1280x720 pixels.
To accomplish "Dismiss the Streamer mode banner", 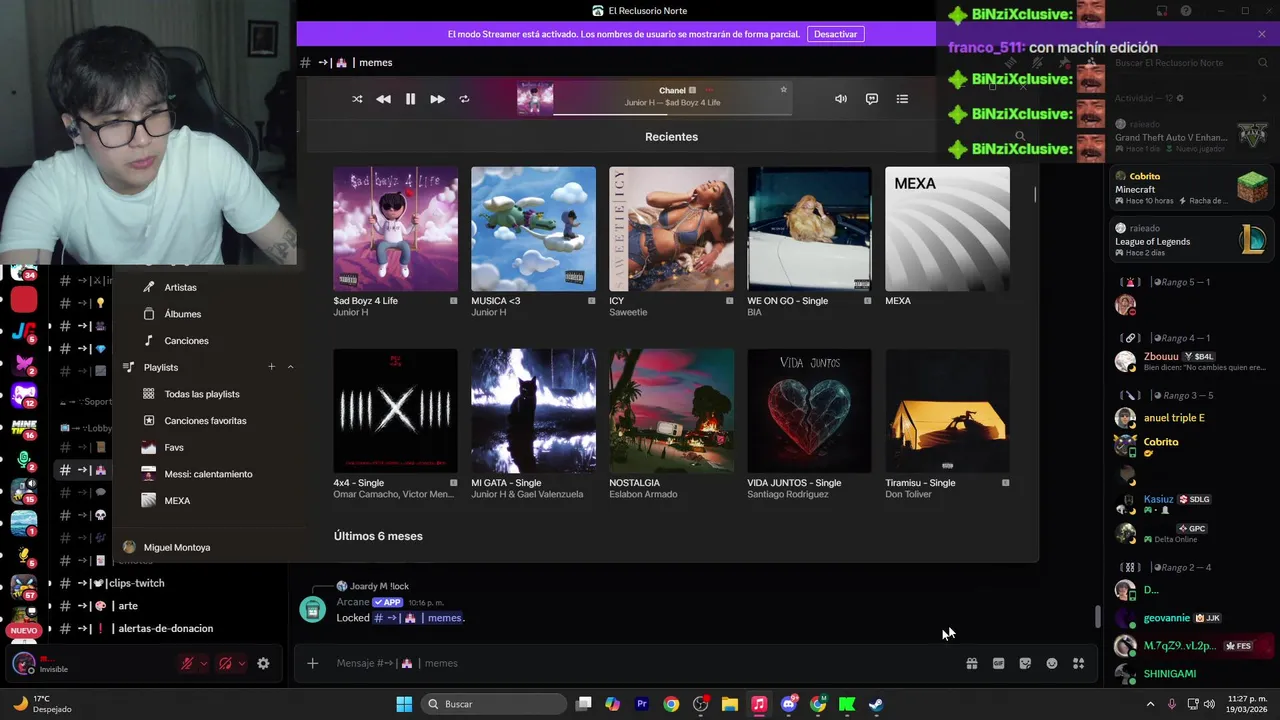I will tap(1262, 34).
